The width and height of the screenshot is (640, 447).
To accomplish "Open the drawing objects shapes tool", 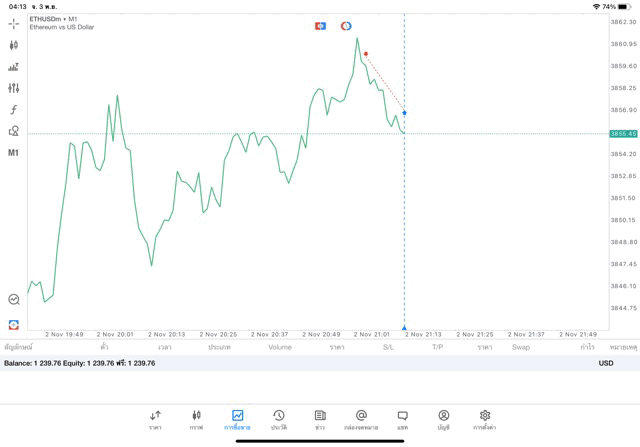I will tap(14, 131).
